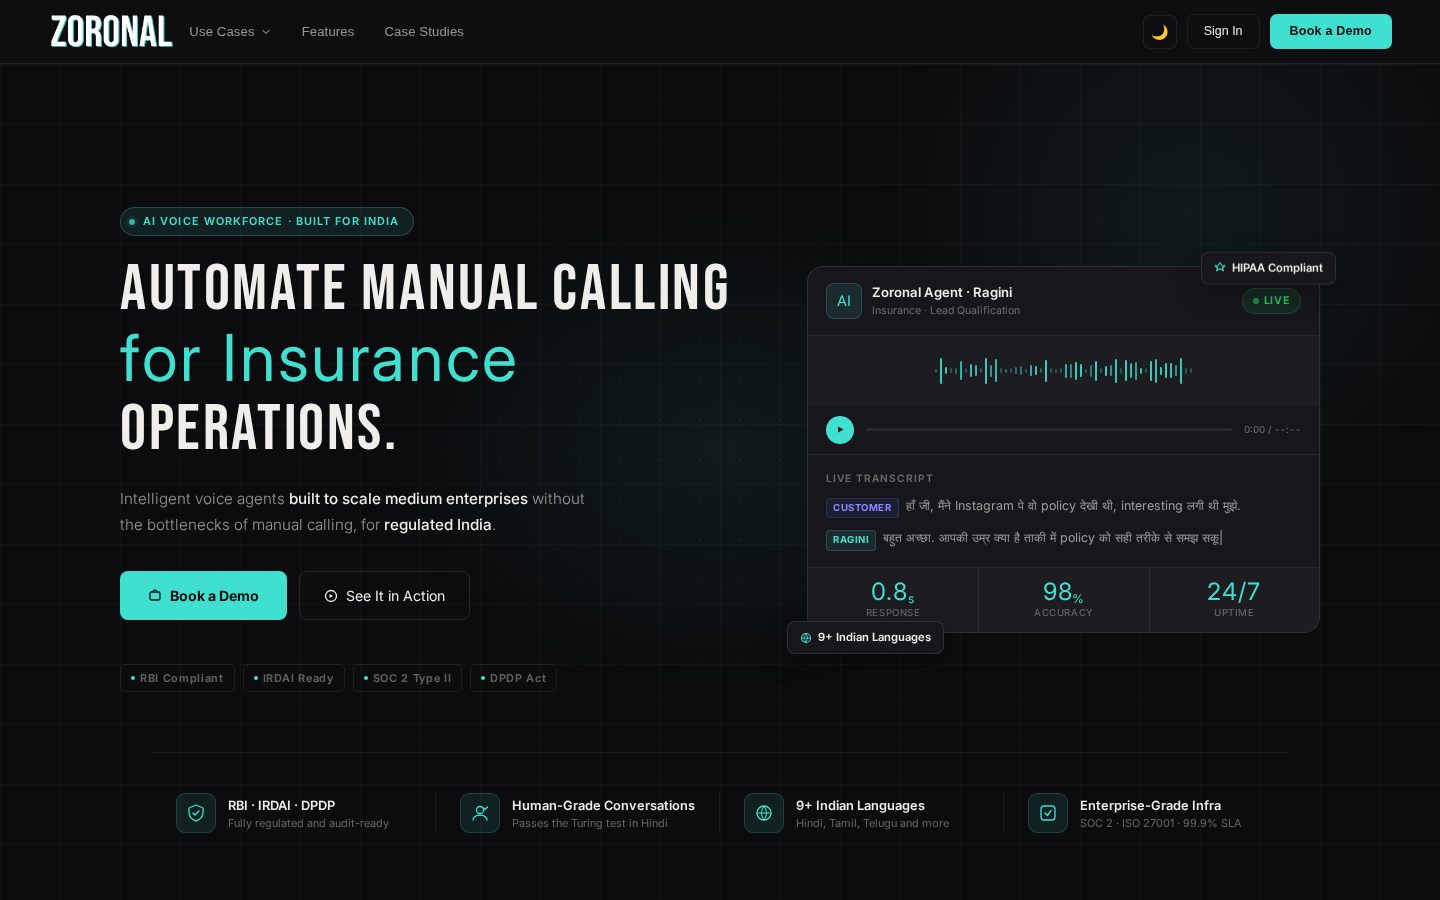Click Book a Demo in header
Image resolution: width=1440 pixels, height=900 pixels.
(1331, 31)
